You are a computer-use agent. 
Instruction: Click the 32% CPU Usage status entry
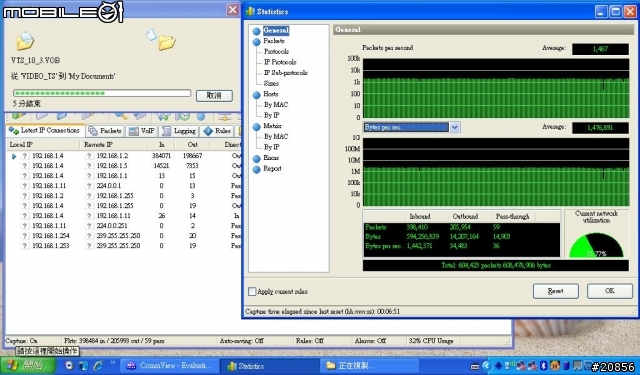431,341
